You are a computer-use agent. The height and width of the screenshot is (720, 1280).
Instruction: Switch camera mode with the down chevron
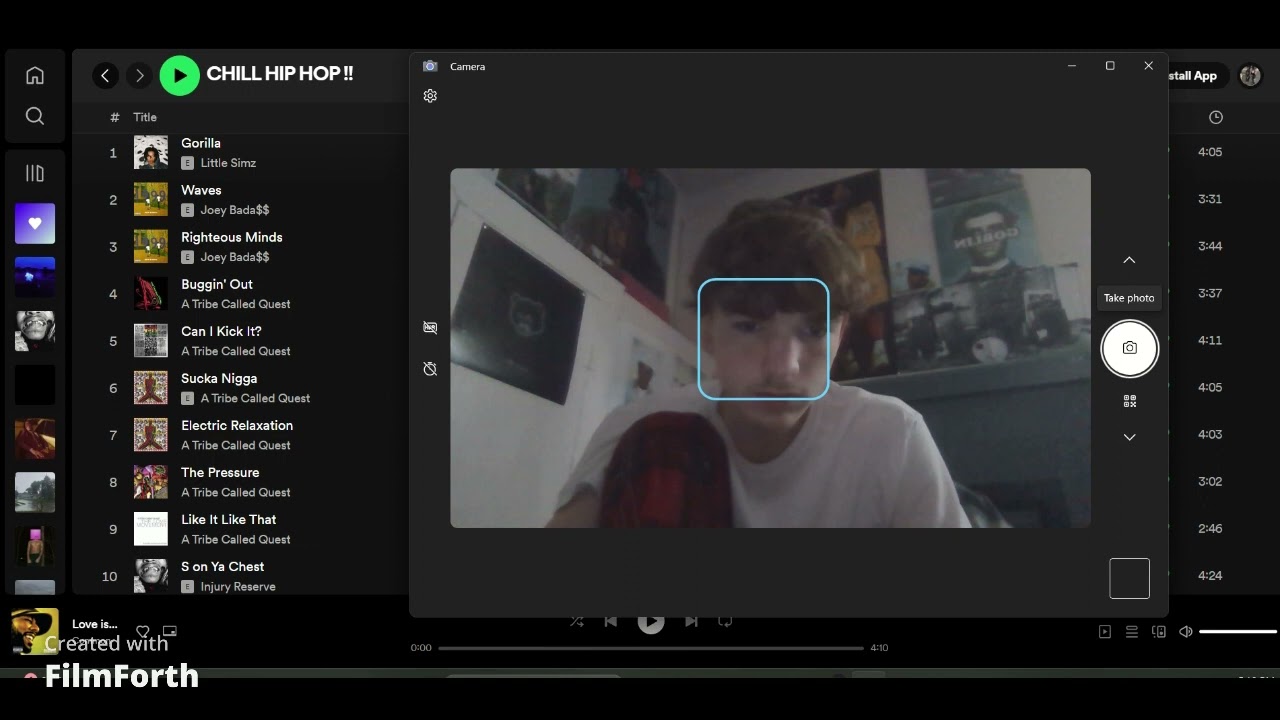[x=1129, y=437]
